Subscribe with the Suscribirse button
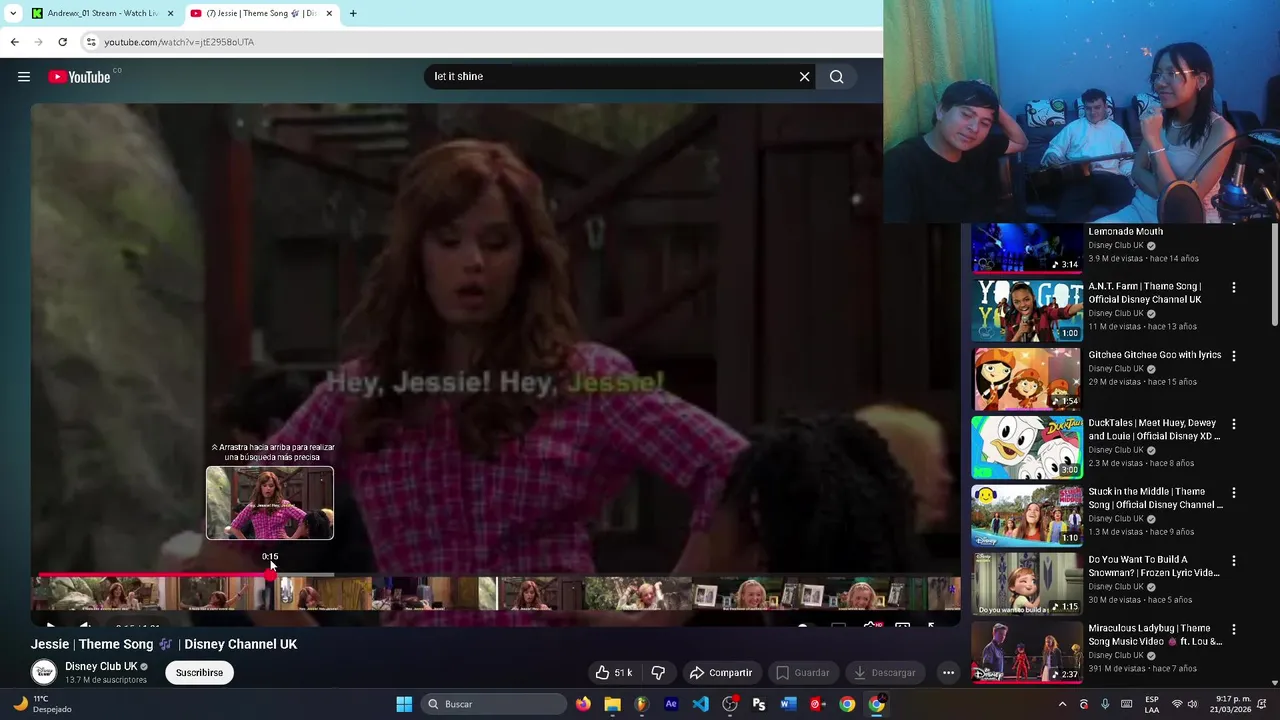This screenshot has height=720, width=1280. click(x=199, y=673)
